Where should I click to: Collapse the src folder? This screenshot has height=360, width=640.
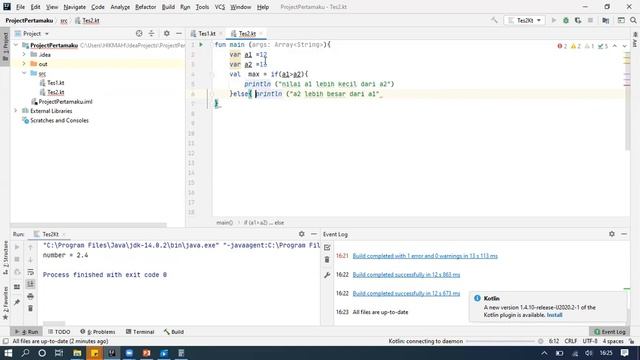pyautogui.click(x=24, y=73)
